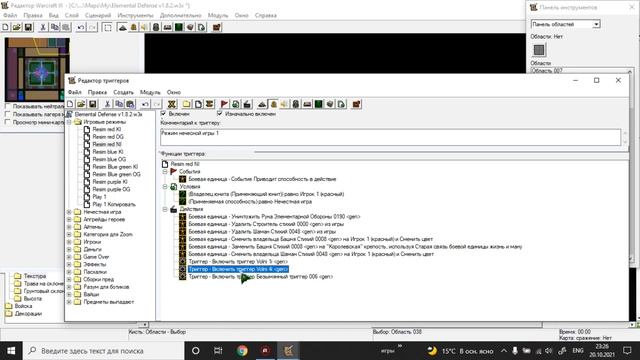This screenshot has width=640, height=360.
Task: Collapse the 'Игровые режимы' category
Action: pos(69,122)
